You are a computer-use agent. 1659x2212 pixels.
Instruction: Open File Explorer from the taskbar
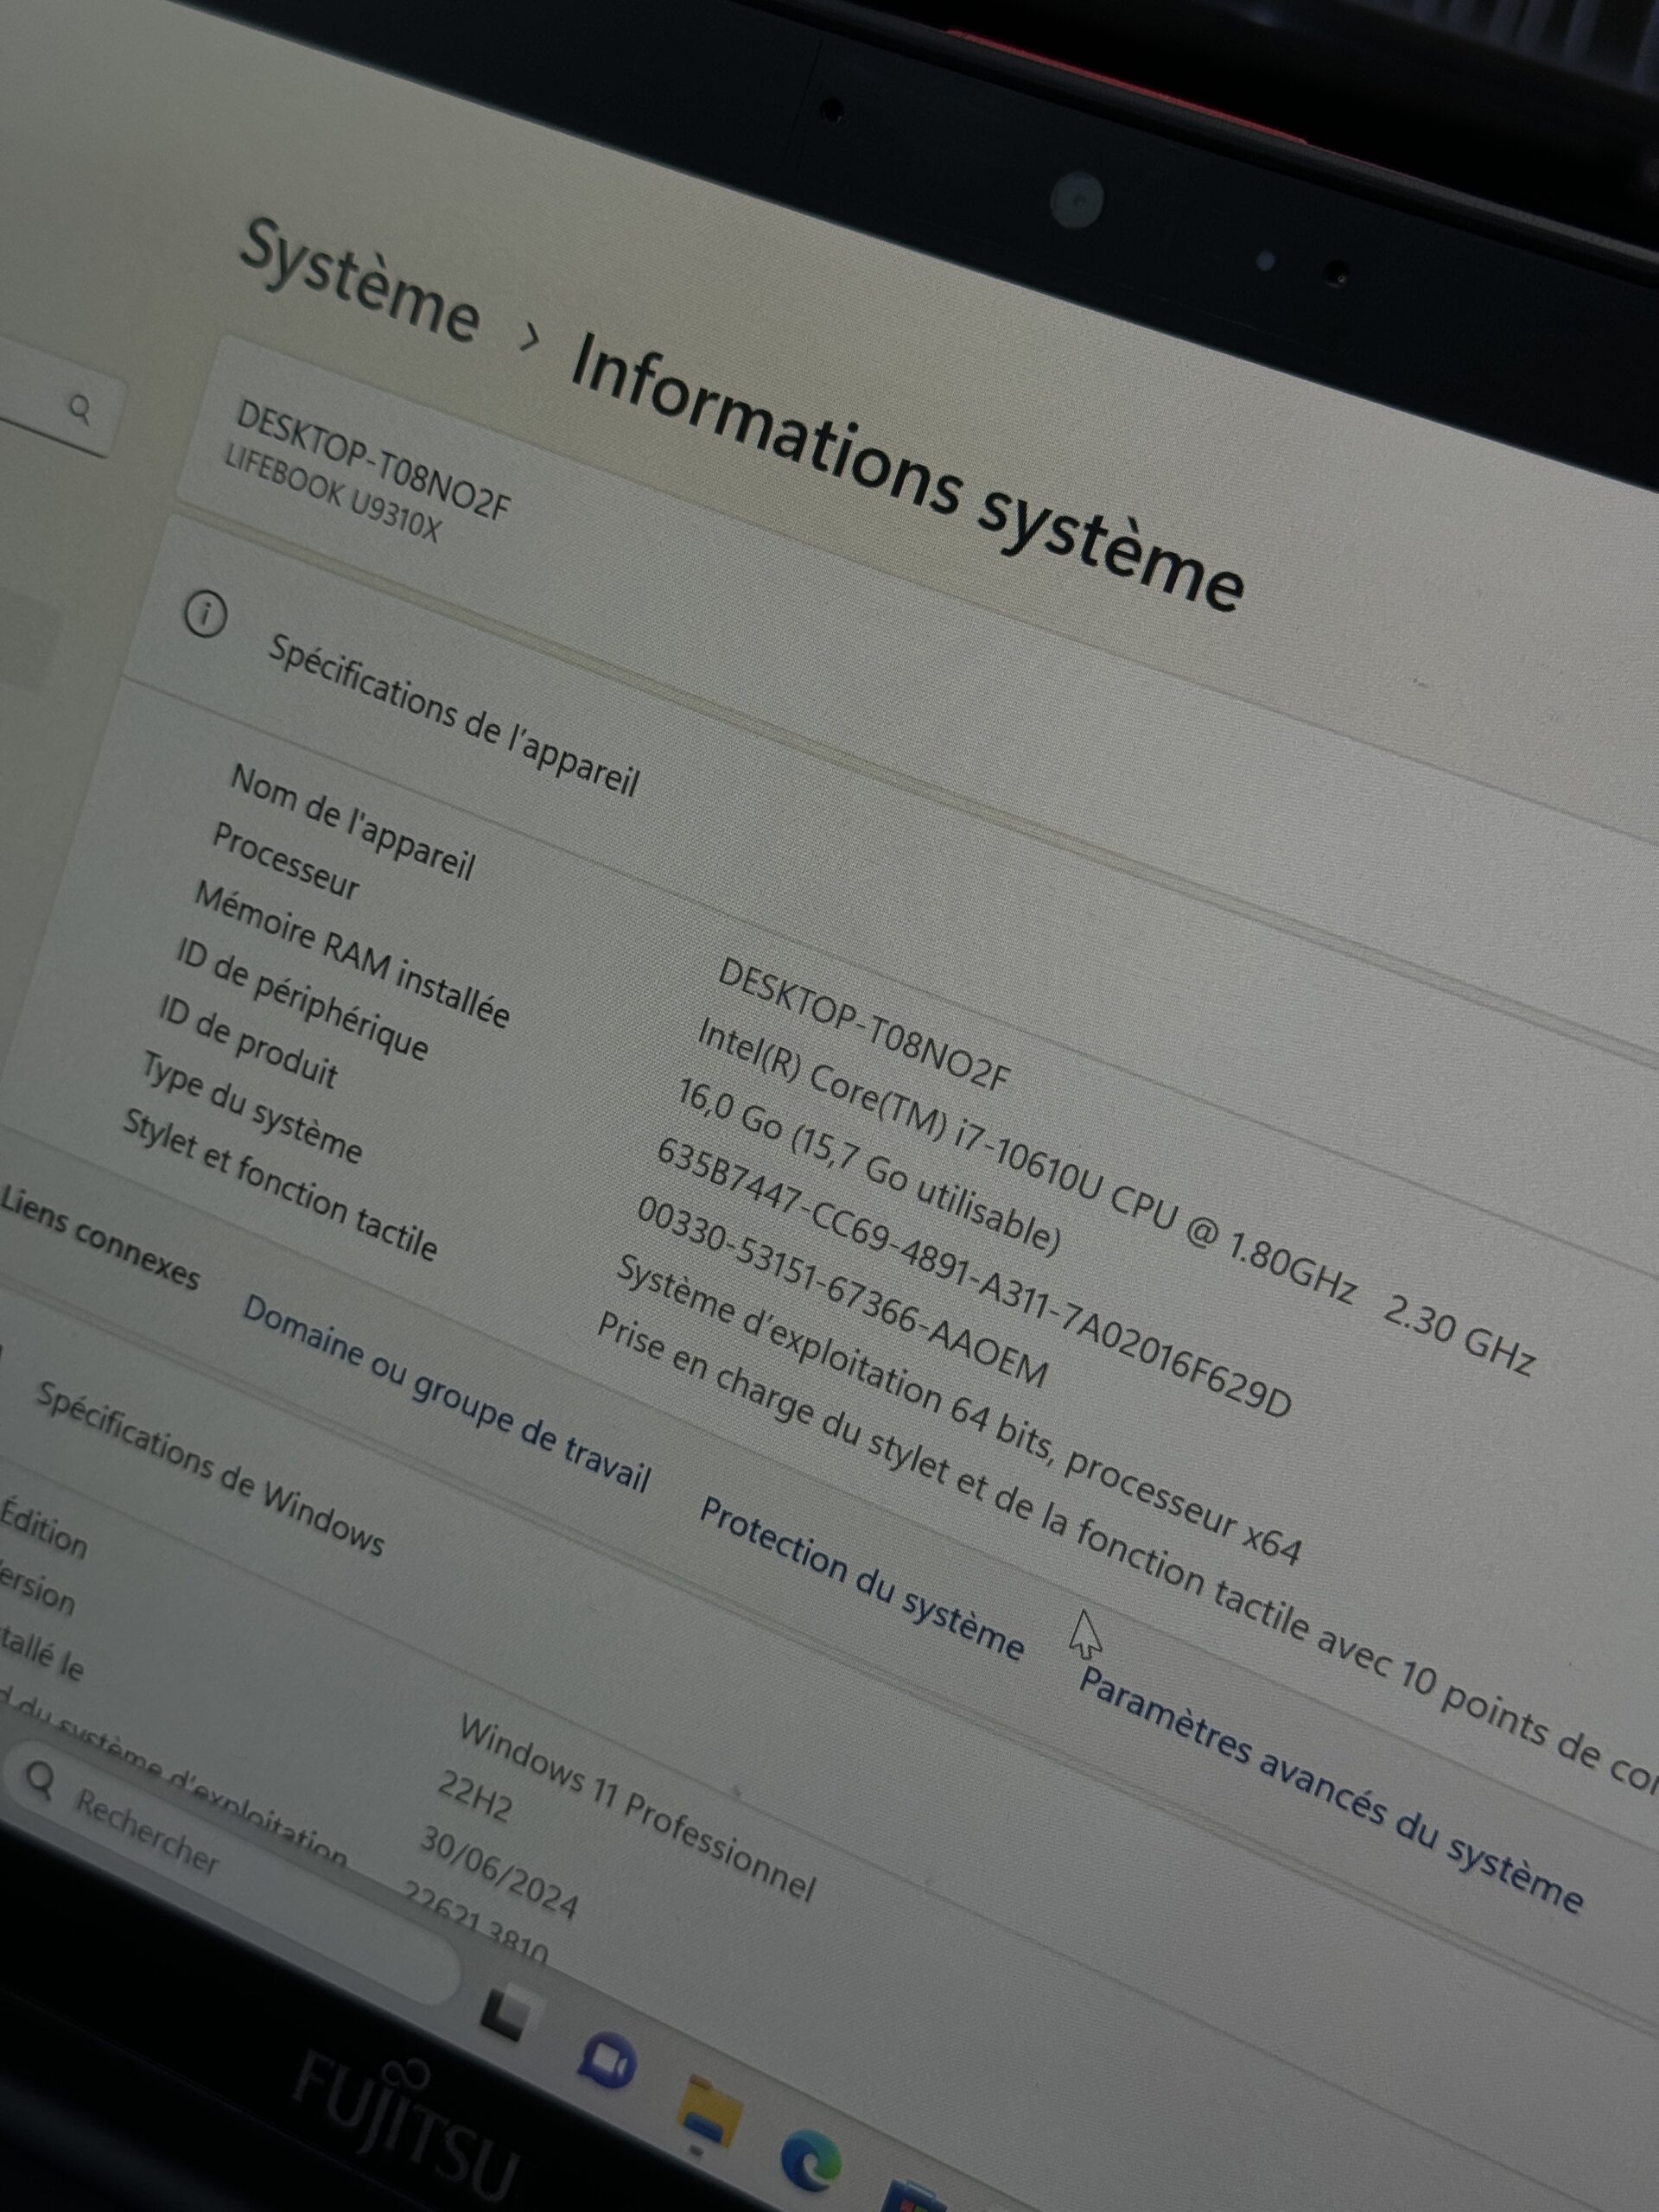711,2112
